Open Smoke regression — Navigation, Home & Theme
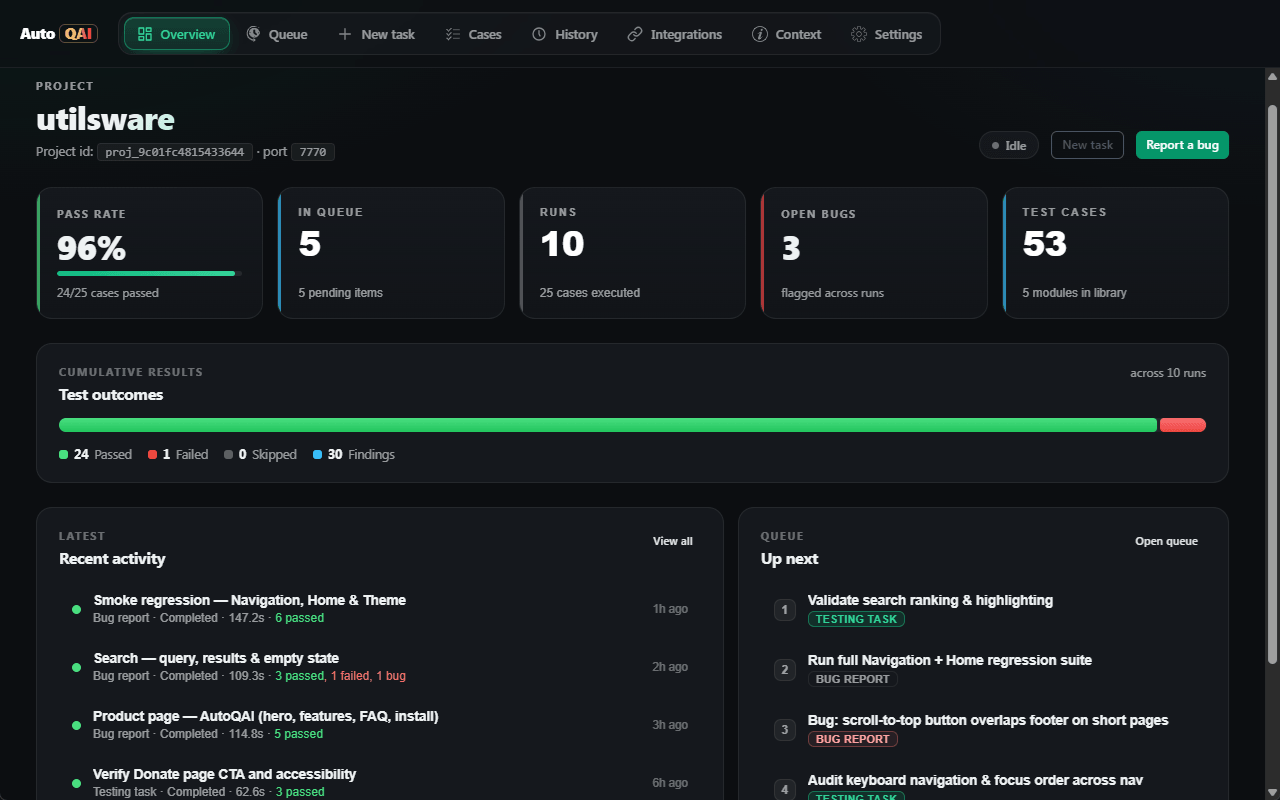 [x=250, y=600]
